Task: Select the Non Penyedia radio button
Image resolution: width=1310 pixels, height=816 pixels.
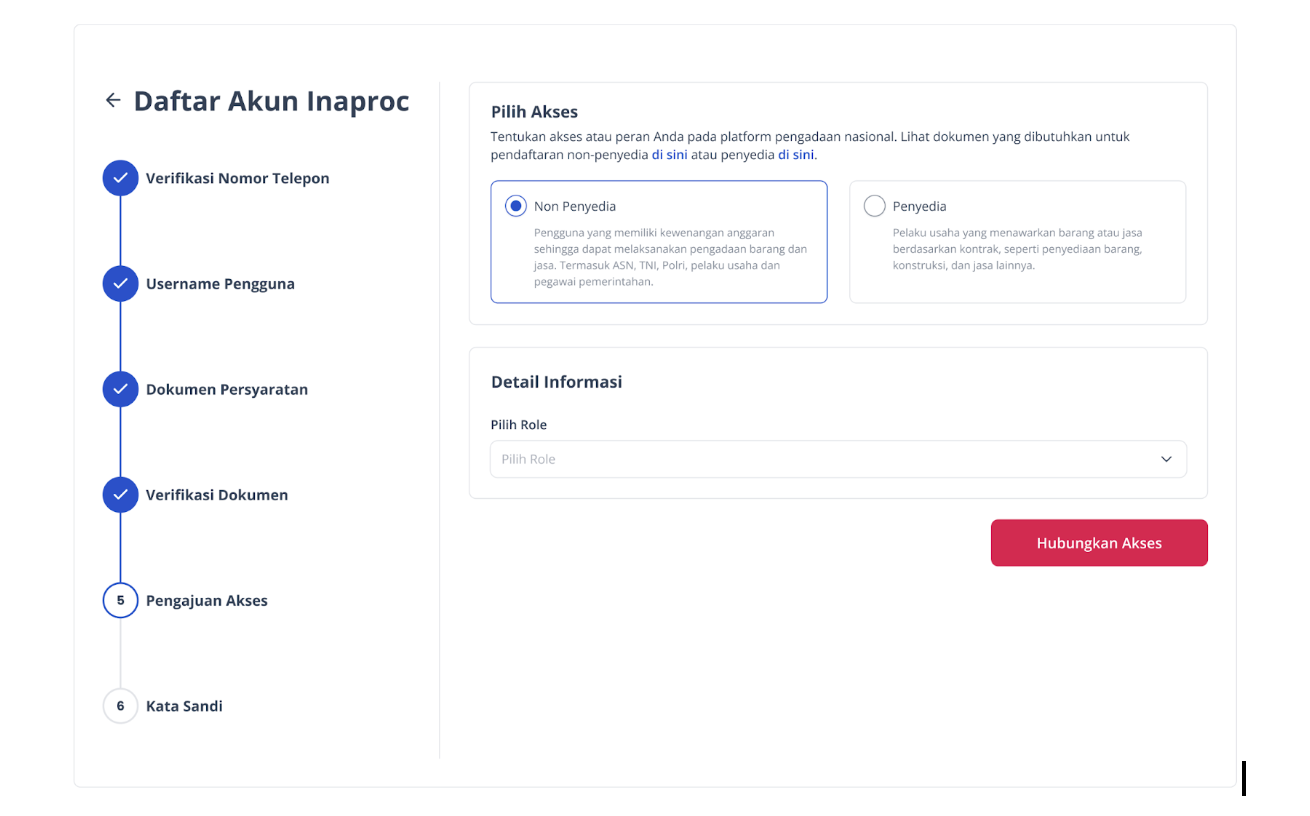Action: (x=514, y=205)
